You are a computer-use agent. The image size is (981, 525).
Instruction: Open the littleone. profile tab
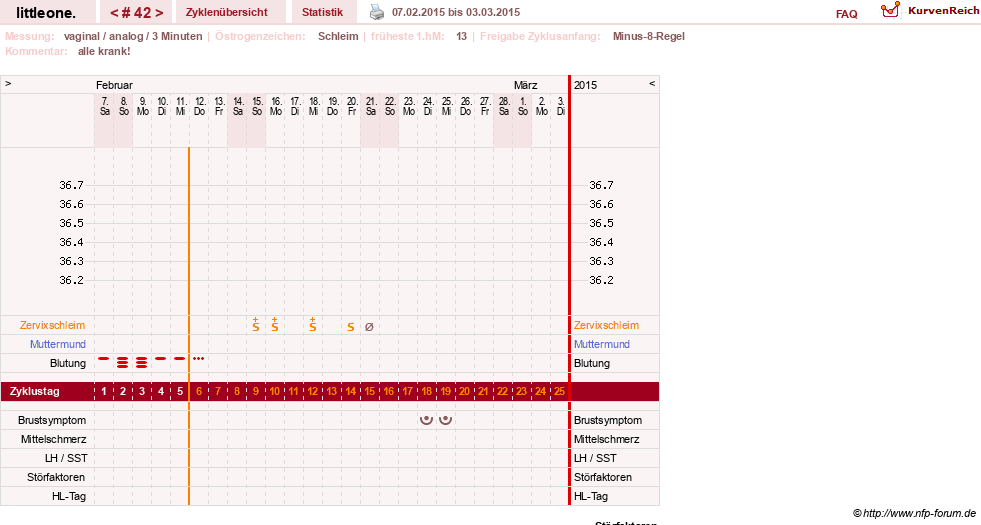click(x=46, y=12)
